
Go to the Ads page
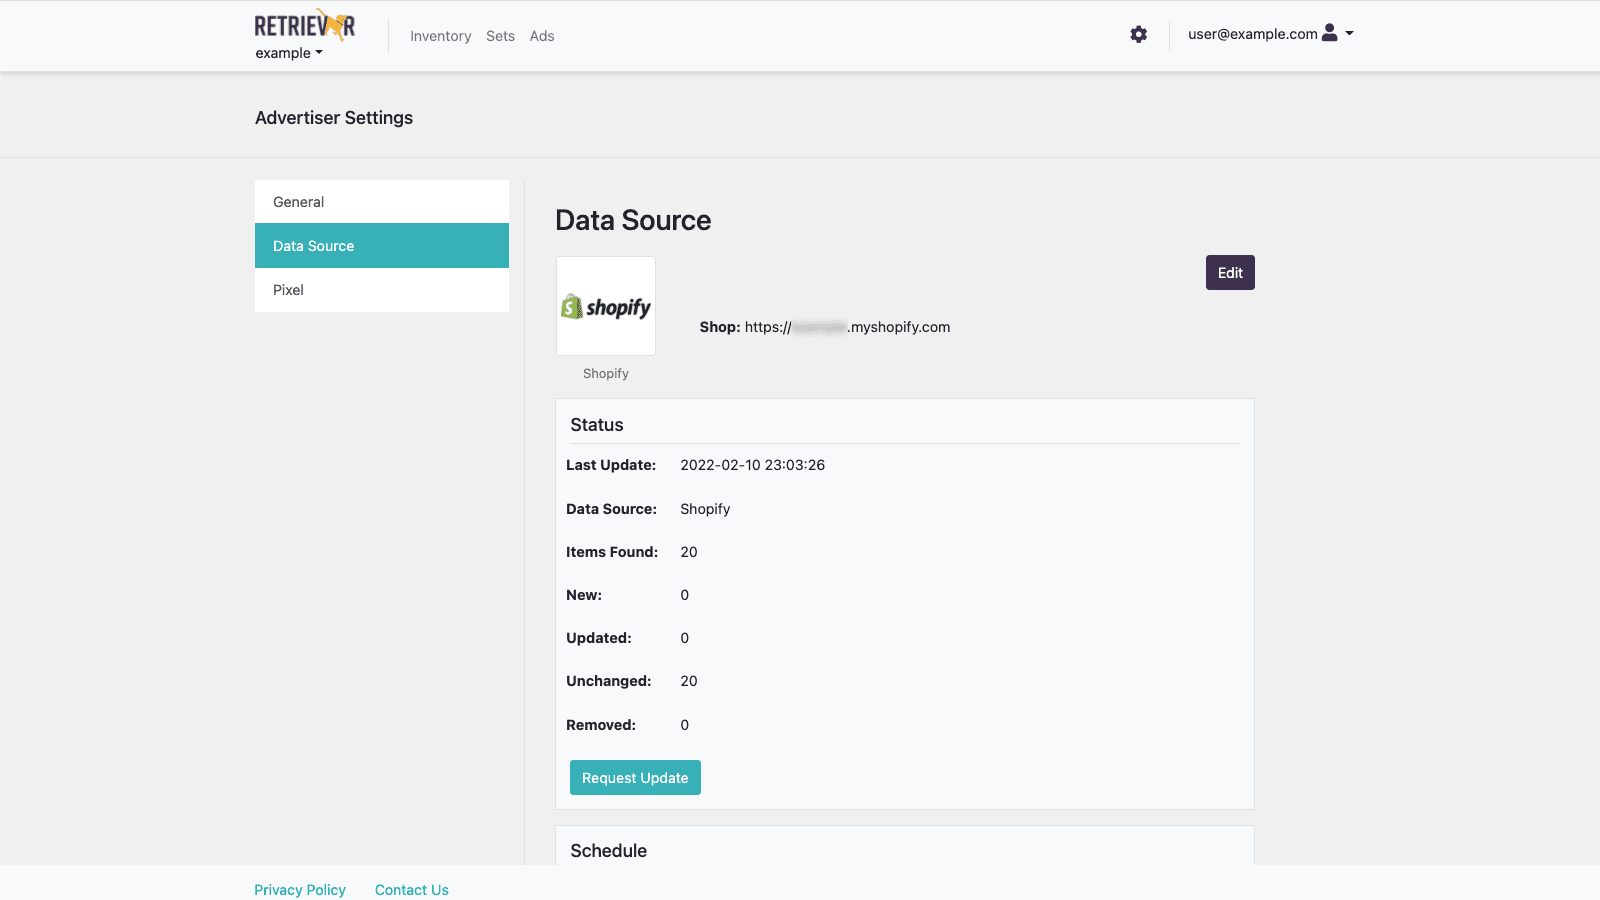pyautogui.click(x=542, y=36)
